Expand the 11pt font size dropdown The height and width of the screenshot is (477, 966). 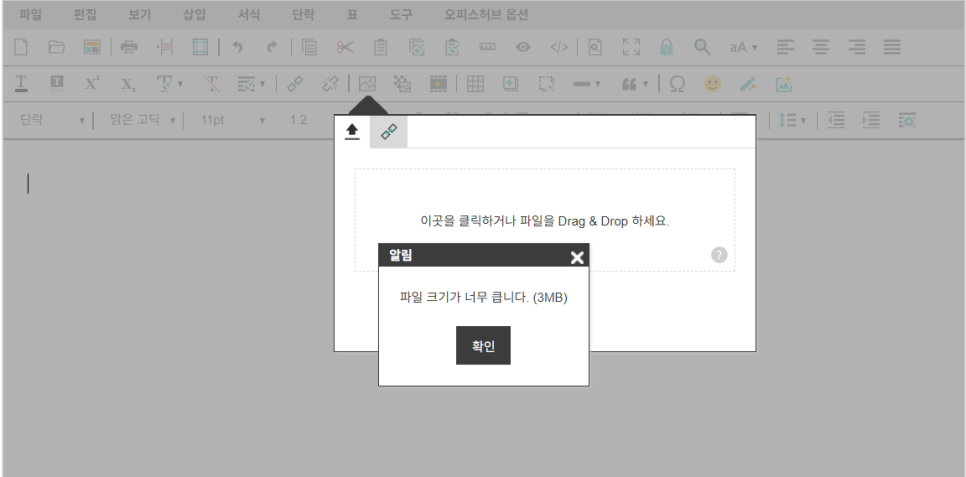[x=232, y=120]
